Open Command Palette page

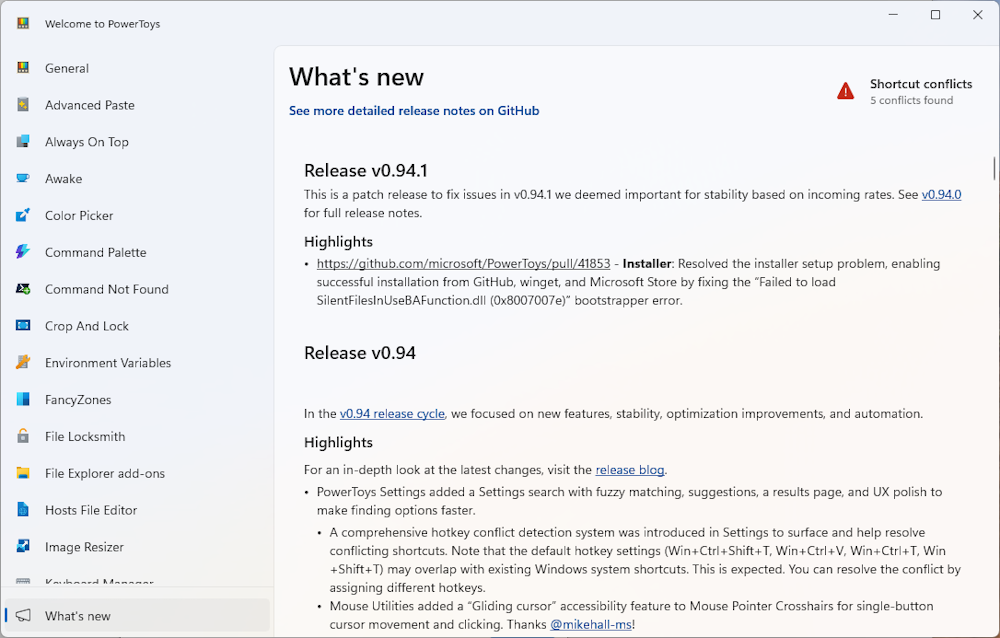pos(137,252)
